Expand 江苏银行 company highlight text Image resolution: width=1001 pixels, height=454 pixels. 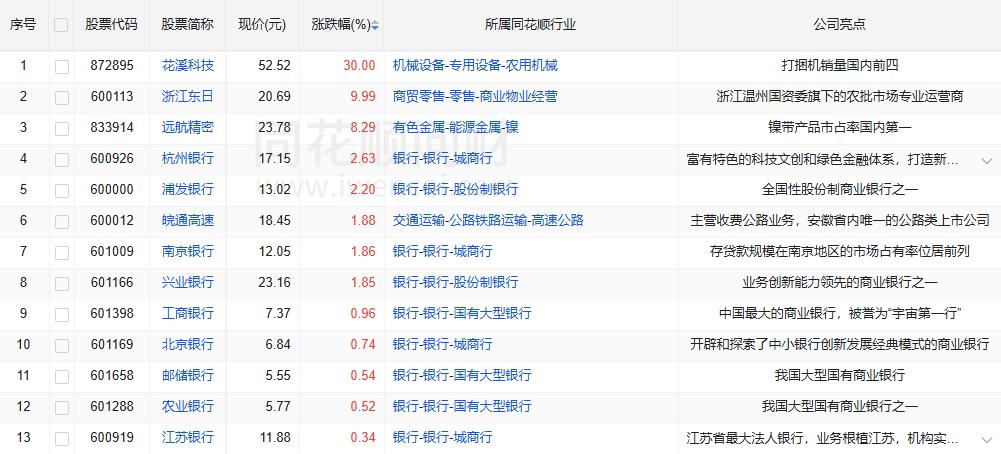click(986, 439)
